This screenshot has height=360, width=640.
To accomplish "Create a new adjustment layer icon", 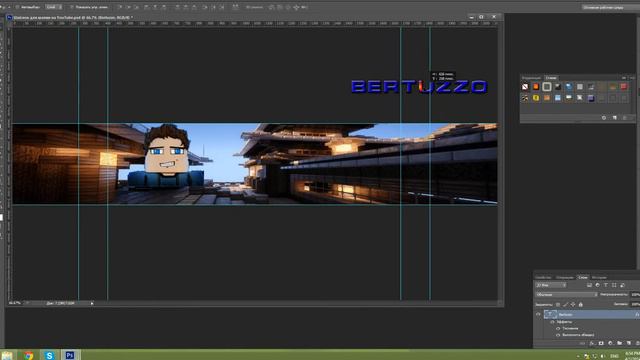I will [610, 343].
